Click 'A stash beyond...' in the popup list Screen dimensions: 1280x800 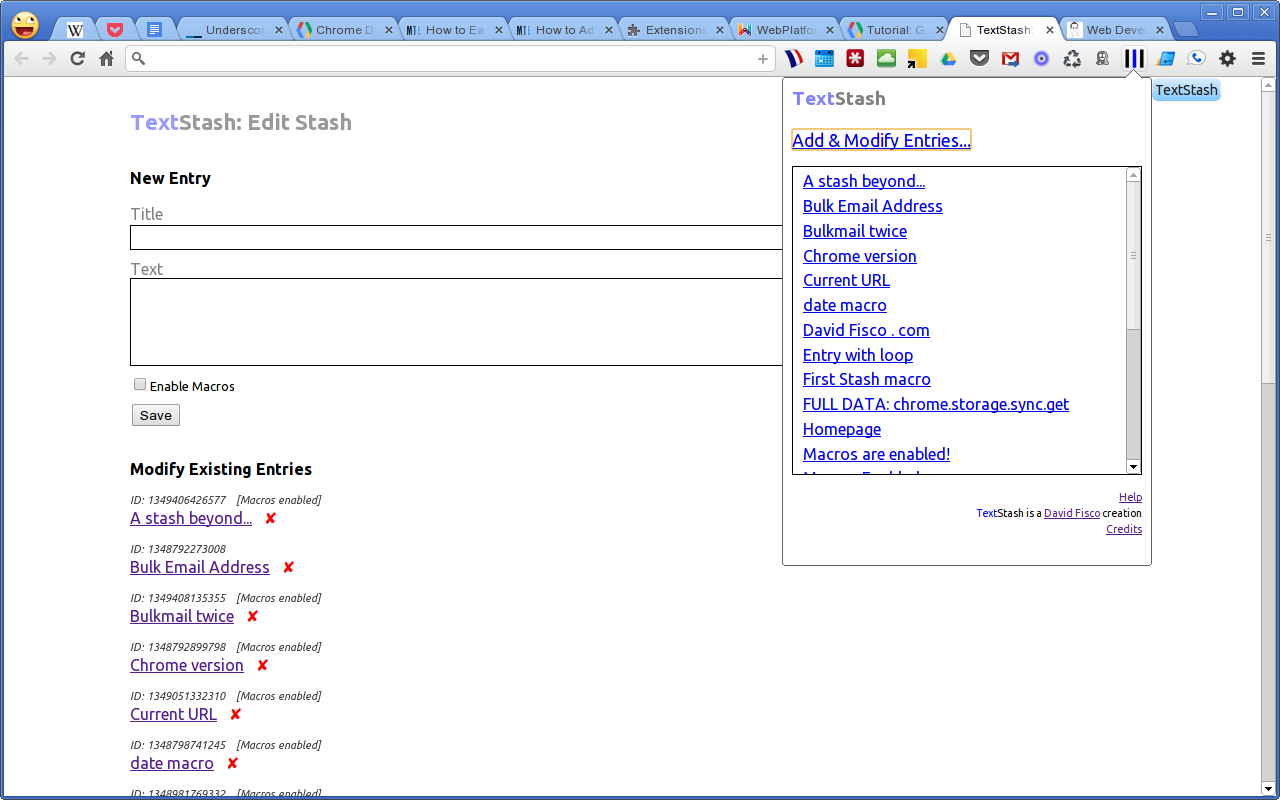[864, 181]
